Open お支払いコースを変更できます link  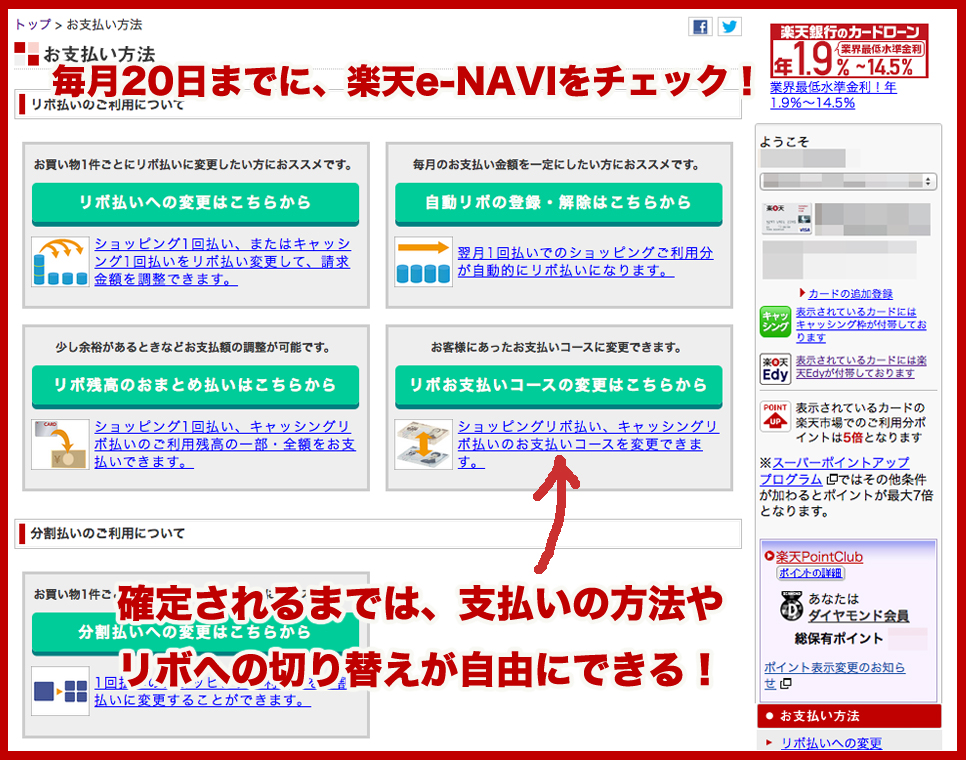click(x=588, y=444)
